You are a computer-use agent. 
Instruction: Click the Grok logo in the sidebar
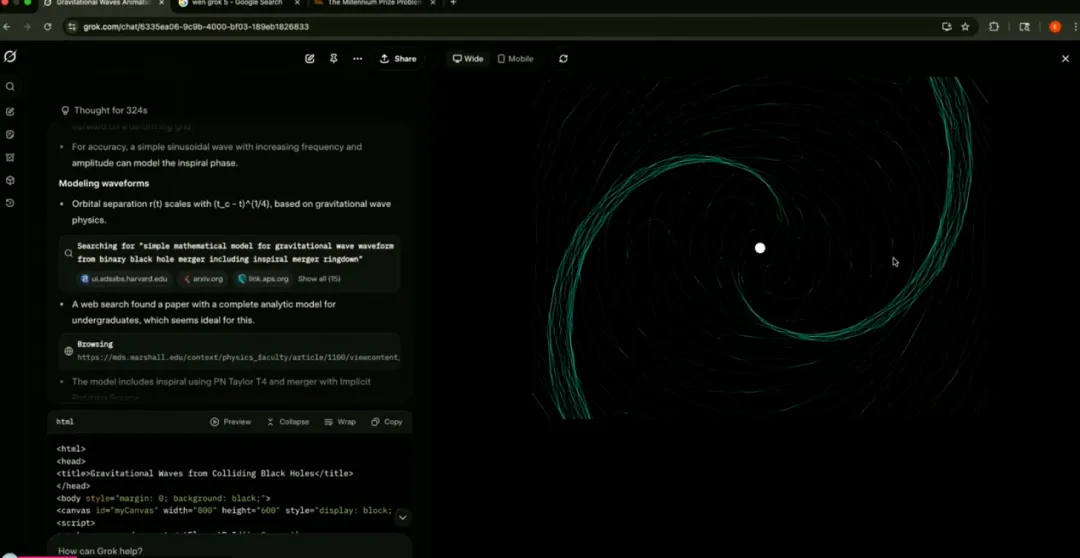pos(10,57)
